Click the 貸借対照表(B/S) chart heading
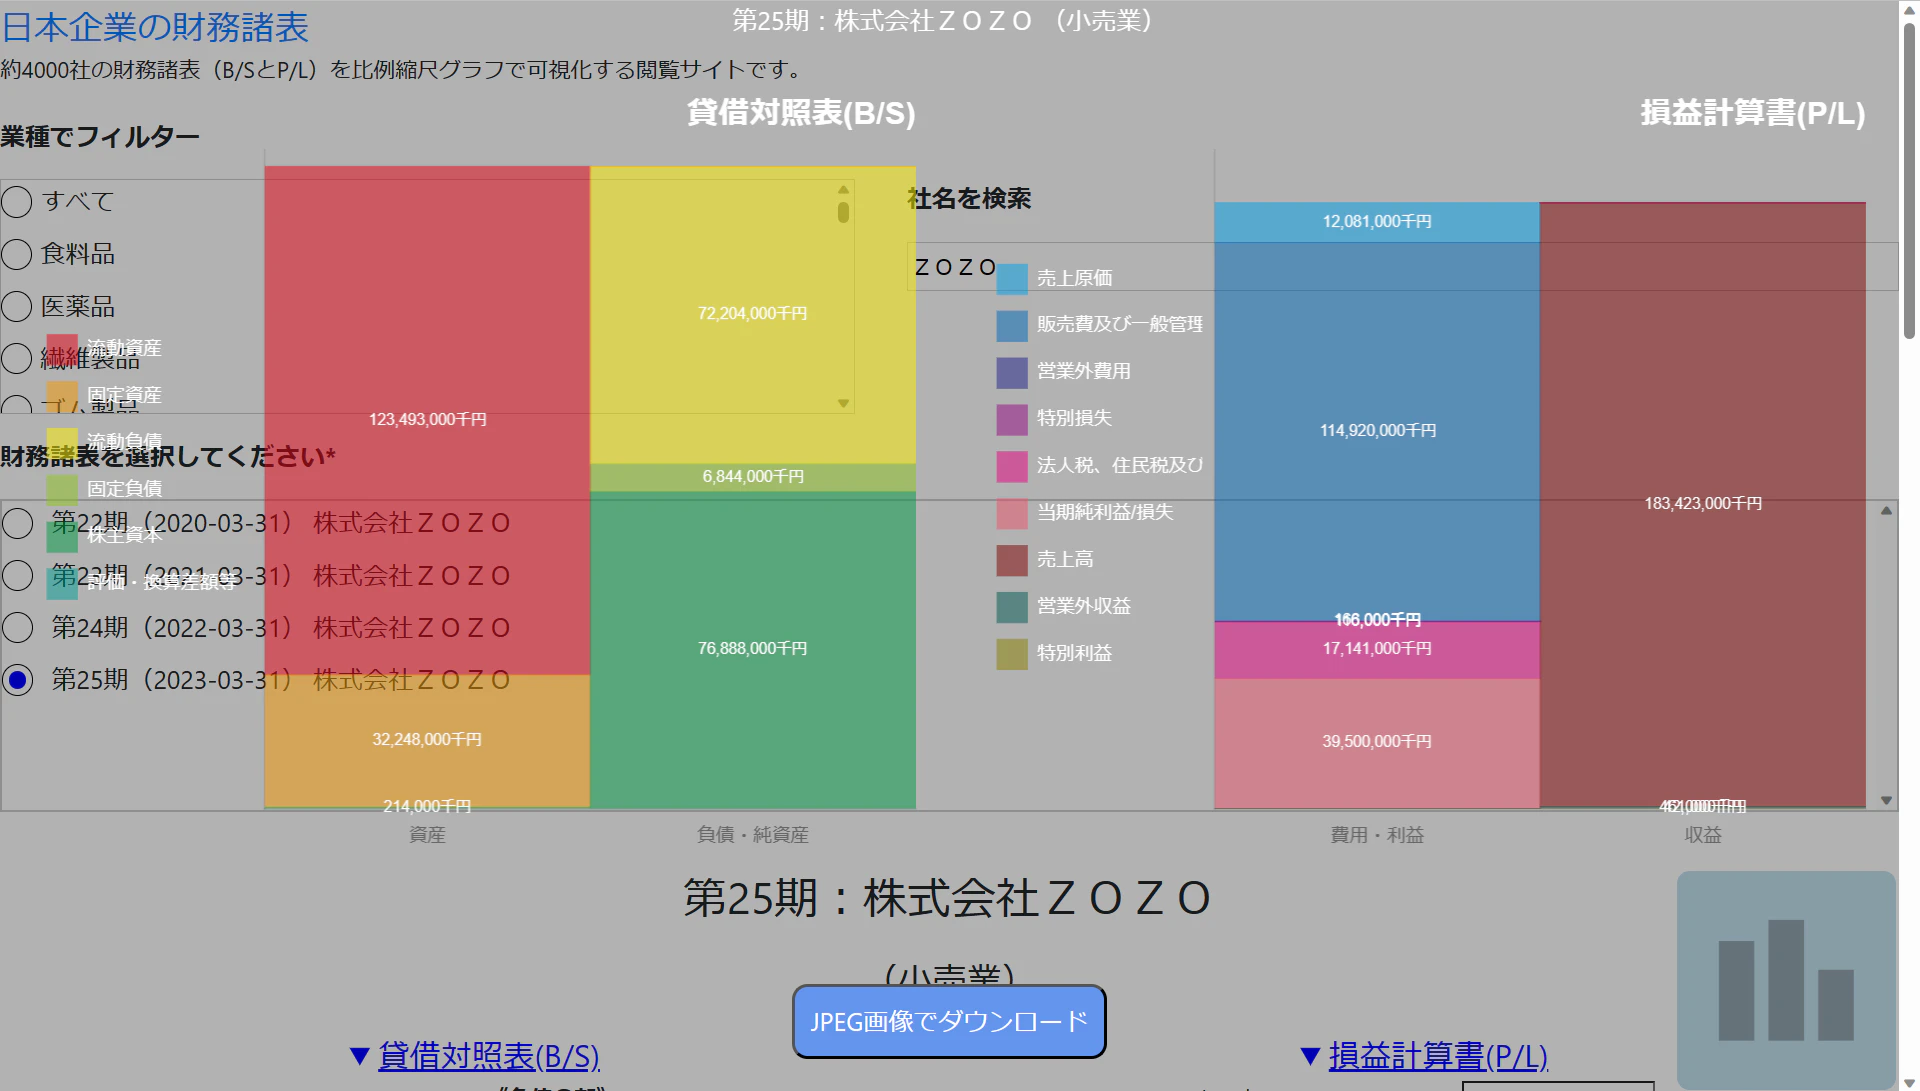 point(801,113)
